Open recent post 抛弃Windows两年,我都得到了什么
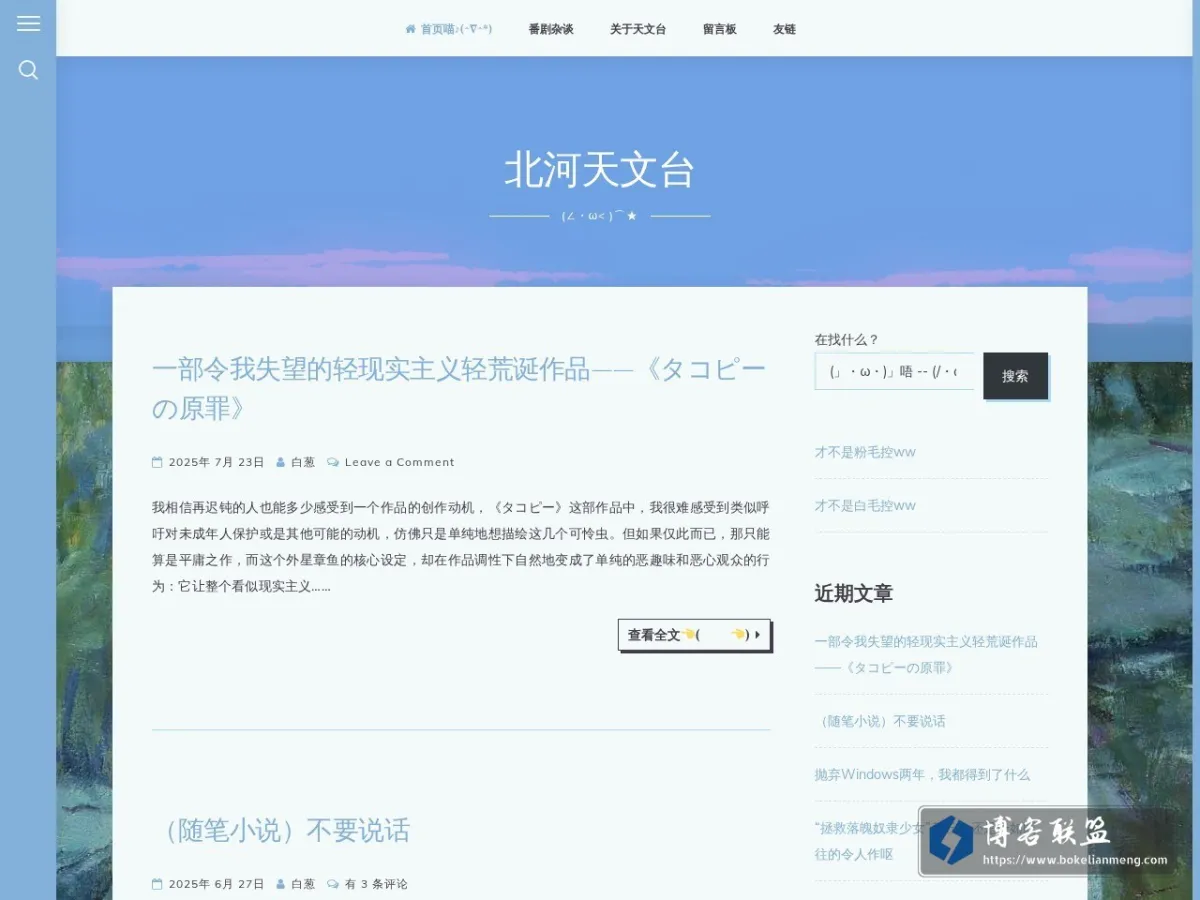The width and height of the screenshot is (1200, 900). 922,774
